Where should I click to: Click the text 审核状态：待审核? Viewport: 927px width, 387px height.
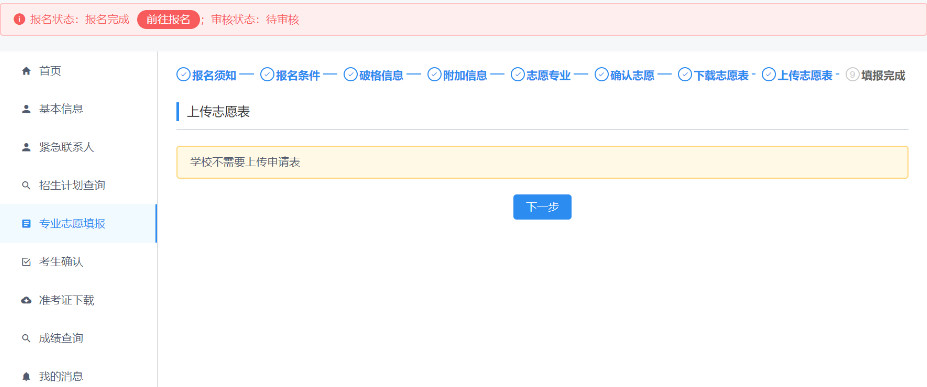(x=255, y=19)
